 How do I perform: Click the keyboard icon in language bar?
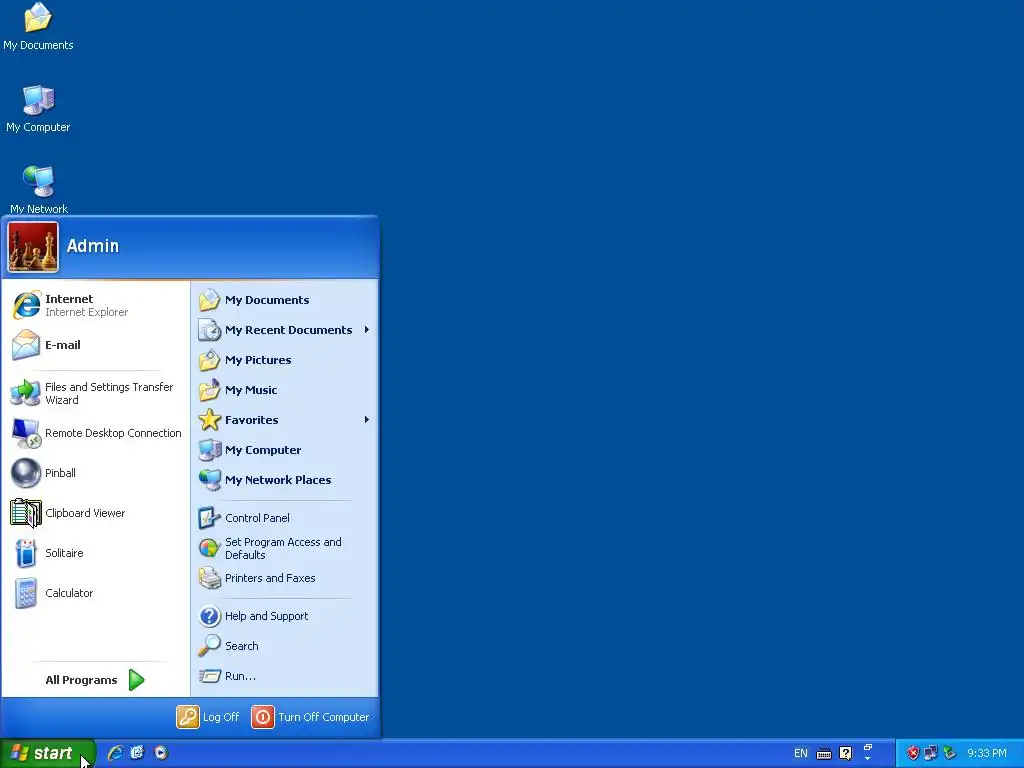(x=824, y=754)
